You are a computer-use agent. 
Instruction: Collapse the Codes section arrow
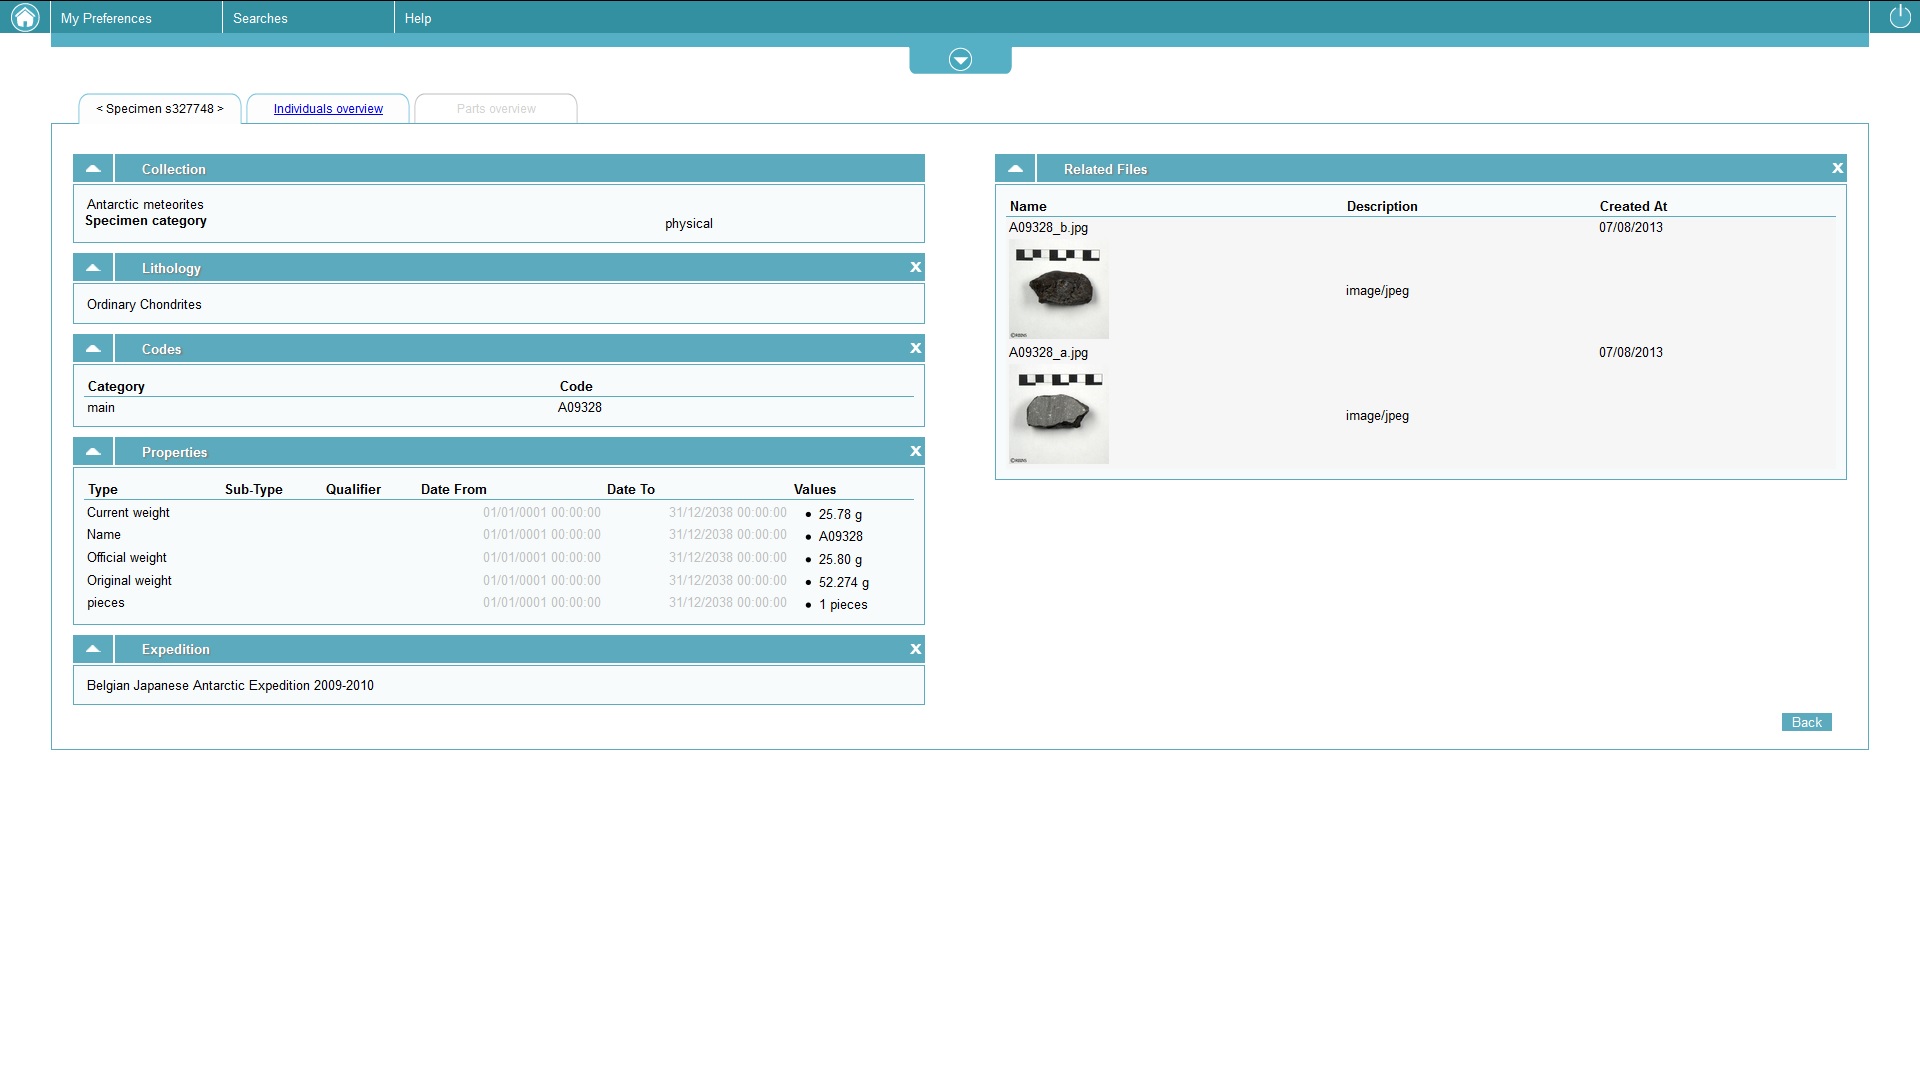click(93, 349)
